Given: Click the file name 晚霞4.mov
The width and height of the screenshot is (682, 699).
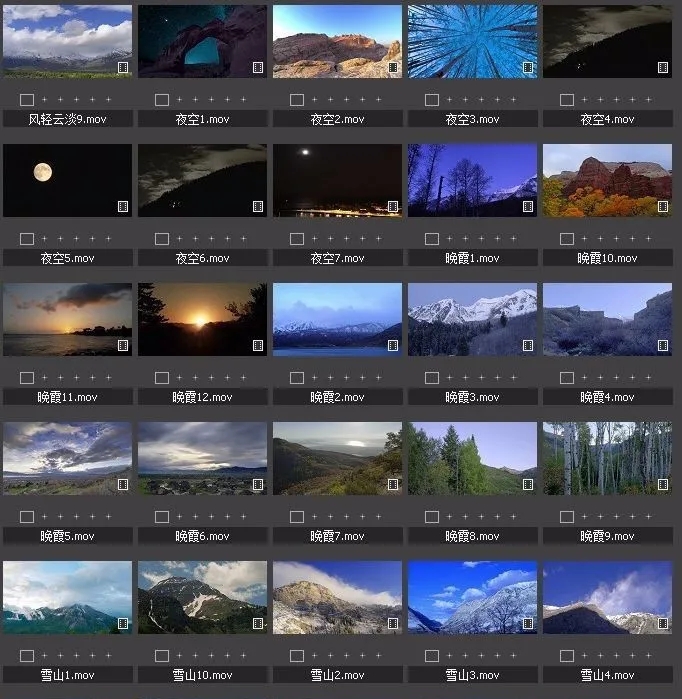Looking at the screenshot, I should tap(608, 397).
